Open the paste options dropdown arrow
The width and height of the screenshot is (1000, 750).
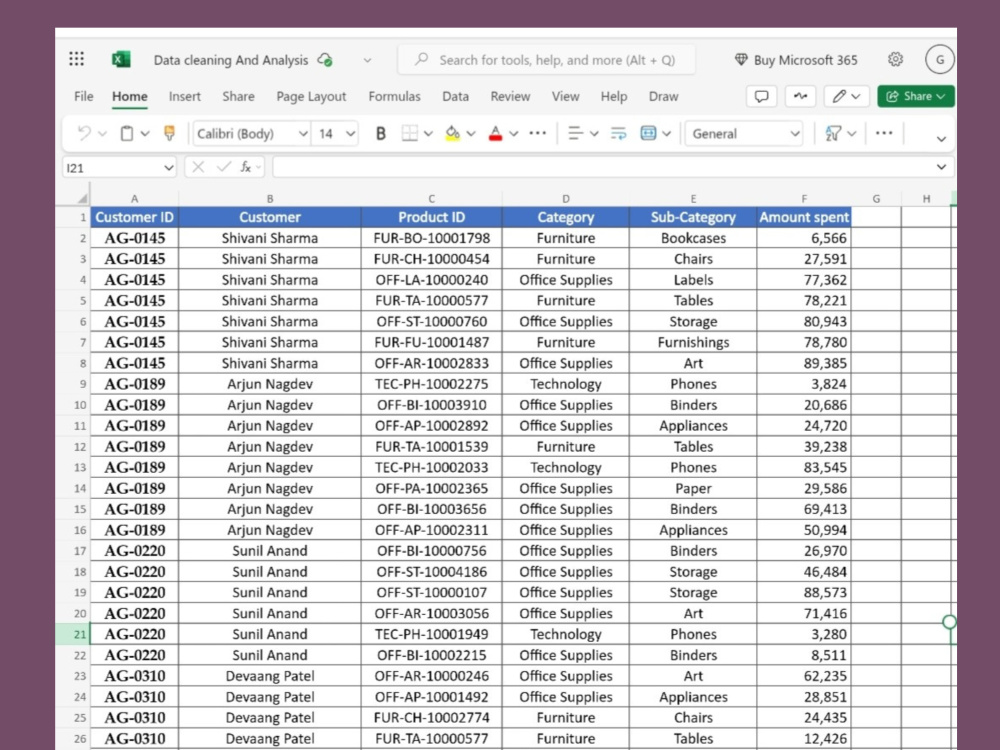[x=145, y=133]
